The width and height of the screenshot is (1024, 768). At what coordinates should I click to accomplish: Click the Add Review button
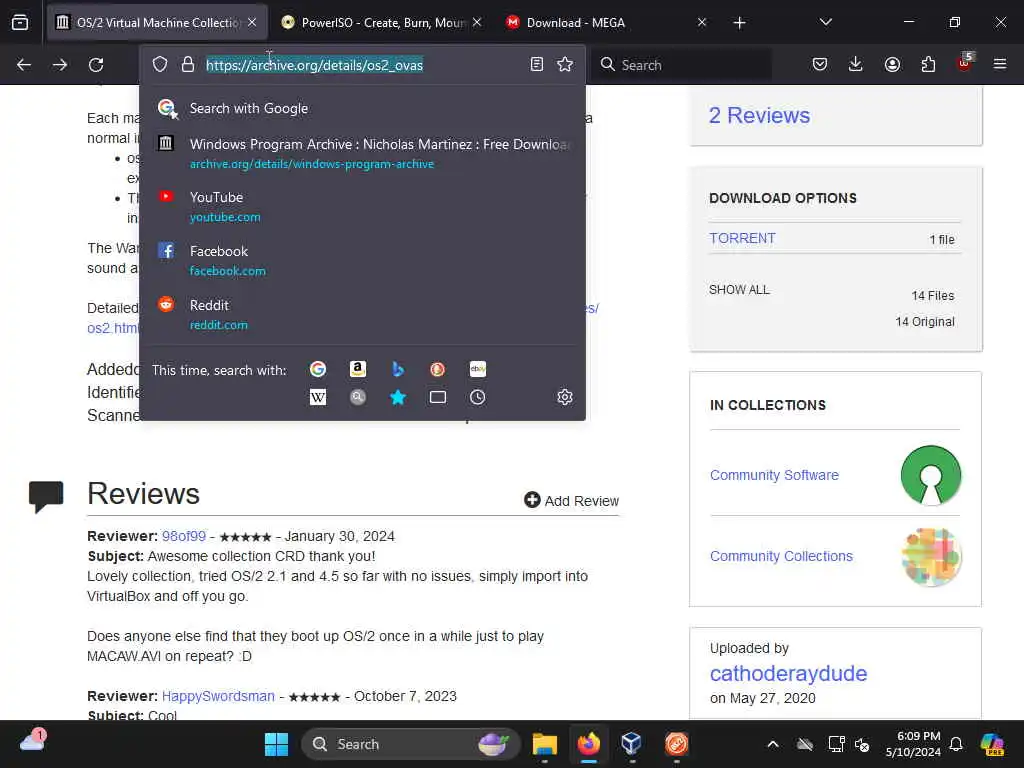click(571, 500)
